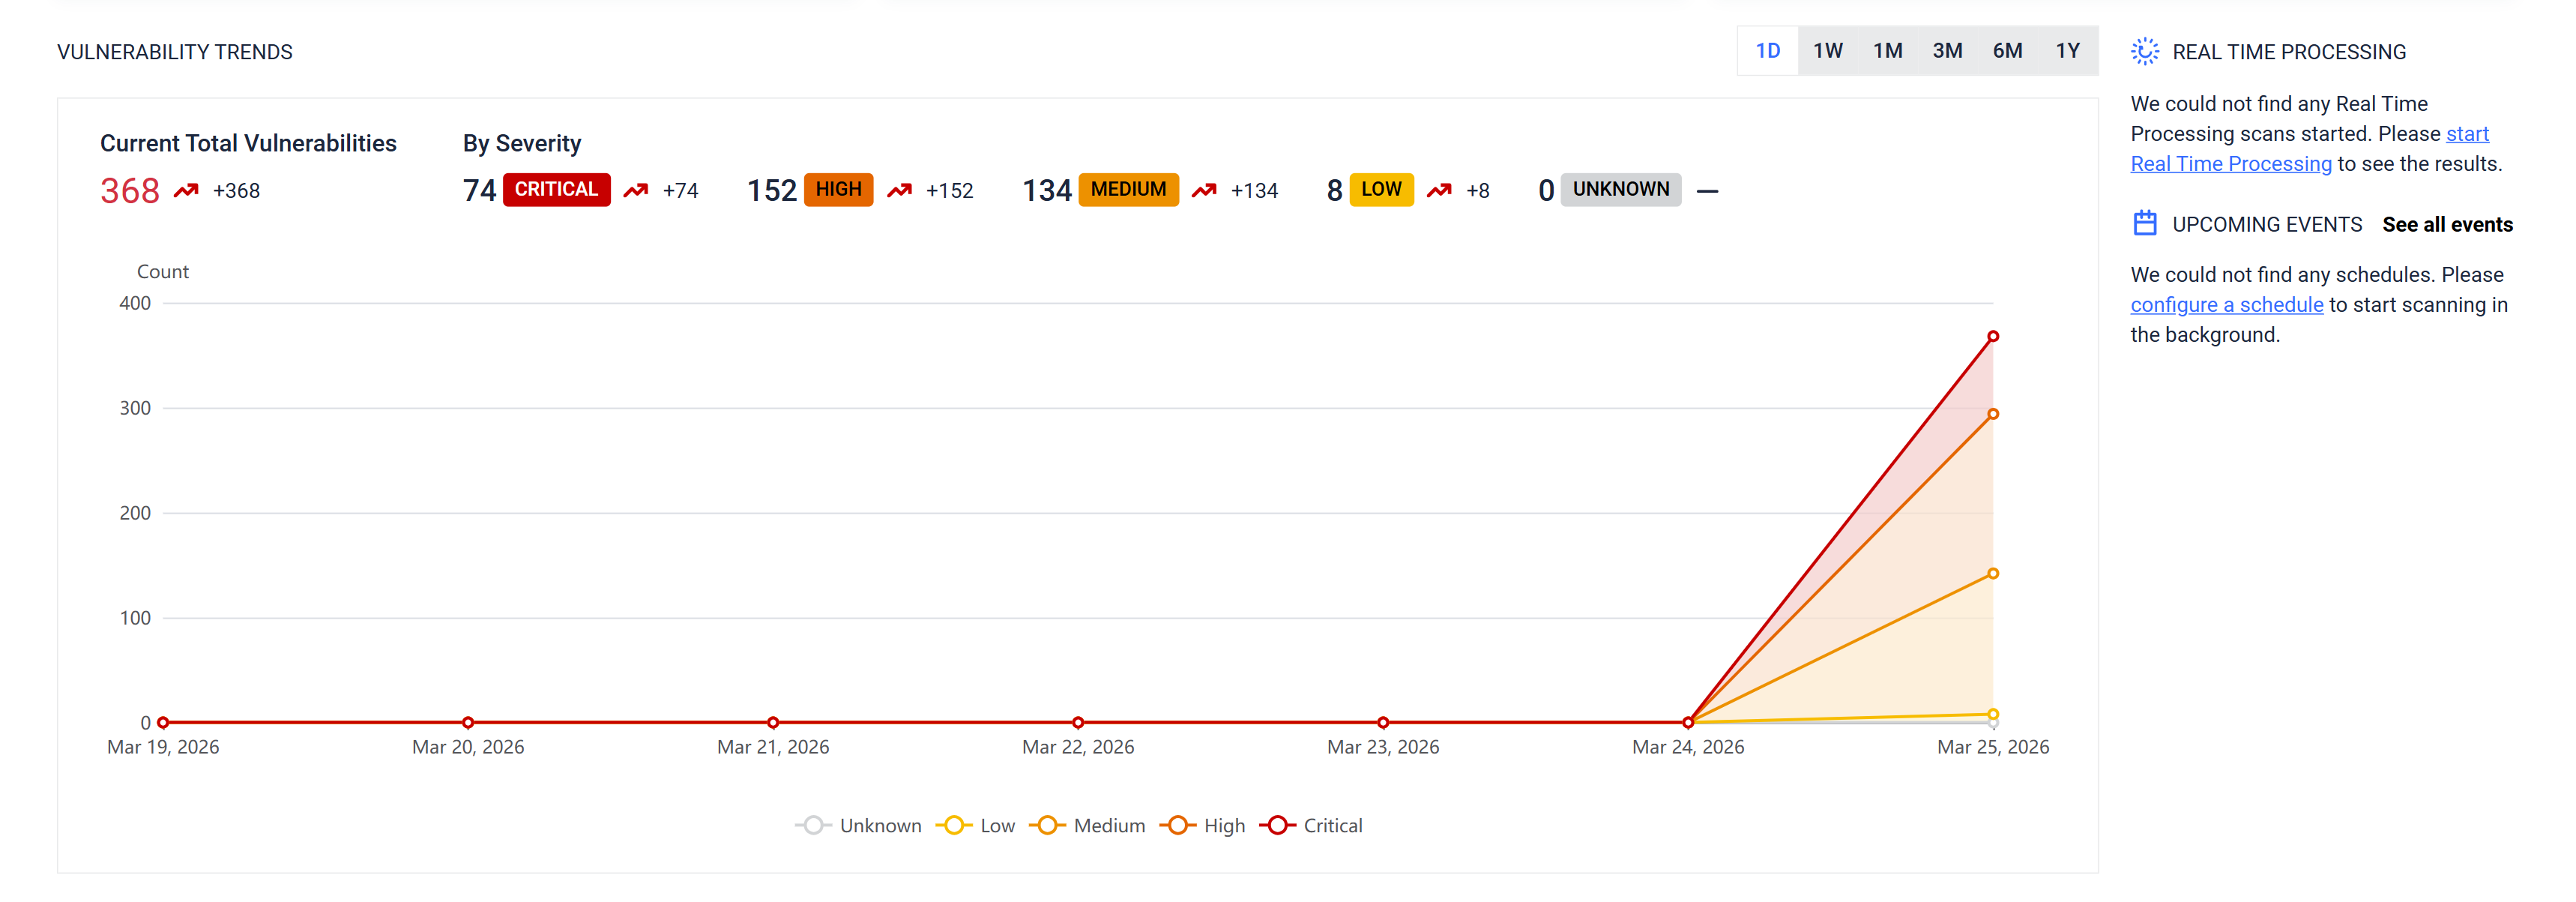Image resolution: width=2576 pixels, height=902 pixels.
Task: Click the dash icon beside UNKNOWN badge
Action: pyautogui.click(x=1707, y=191)
